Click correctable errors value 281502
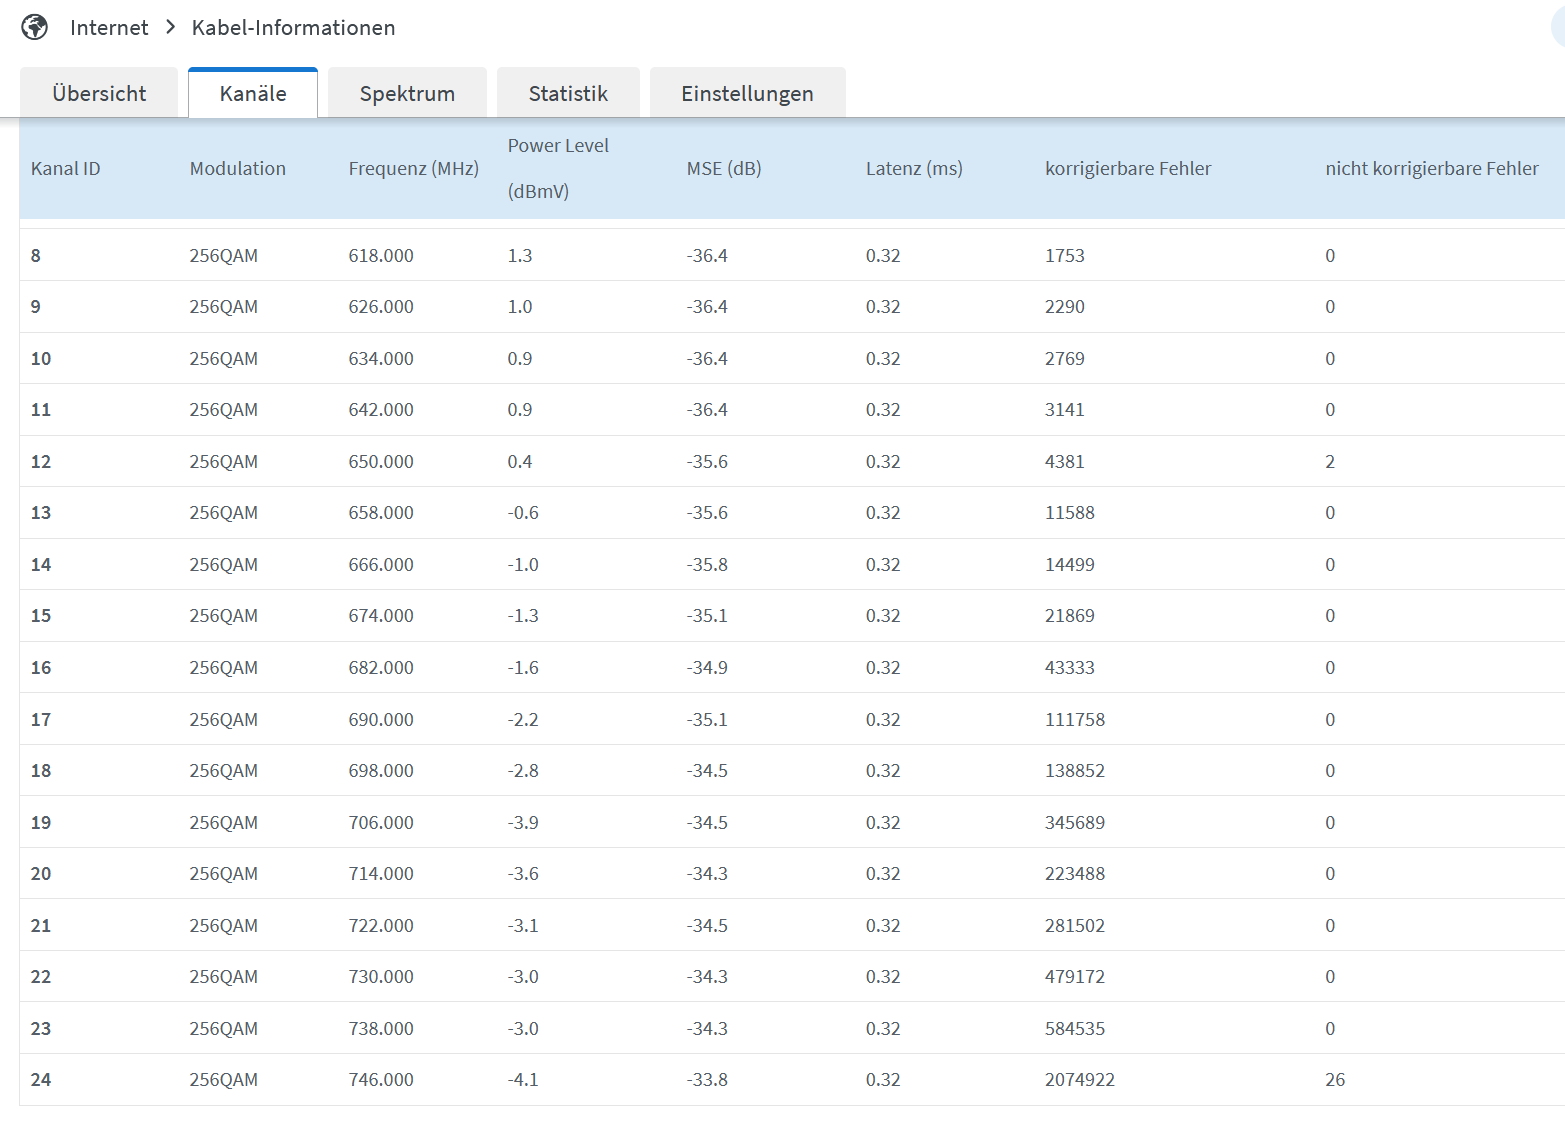The height and width of the screenshot is (1128, 1565). click(1075, 926)
